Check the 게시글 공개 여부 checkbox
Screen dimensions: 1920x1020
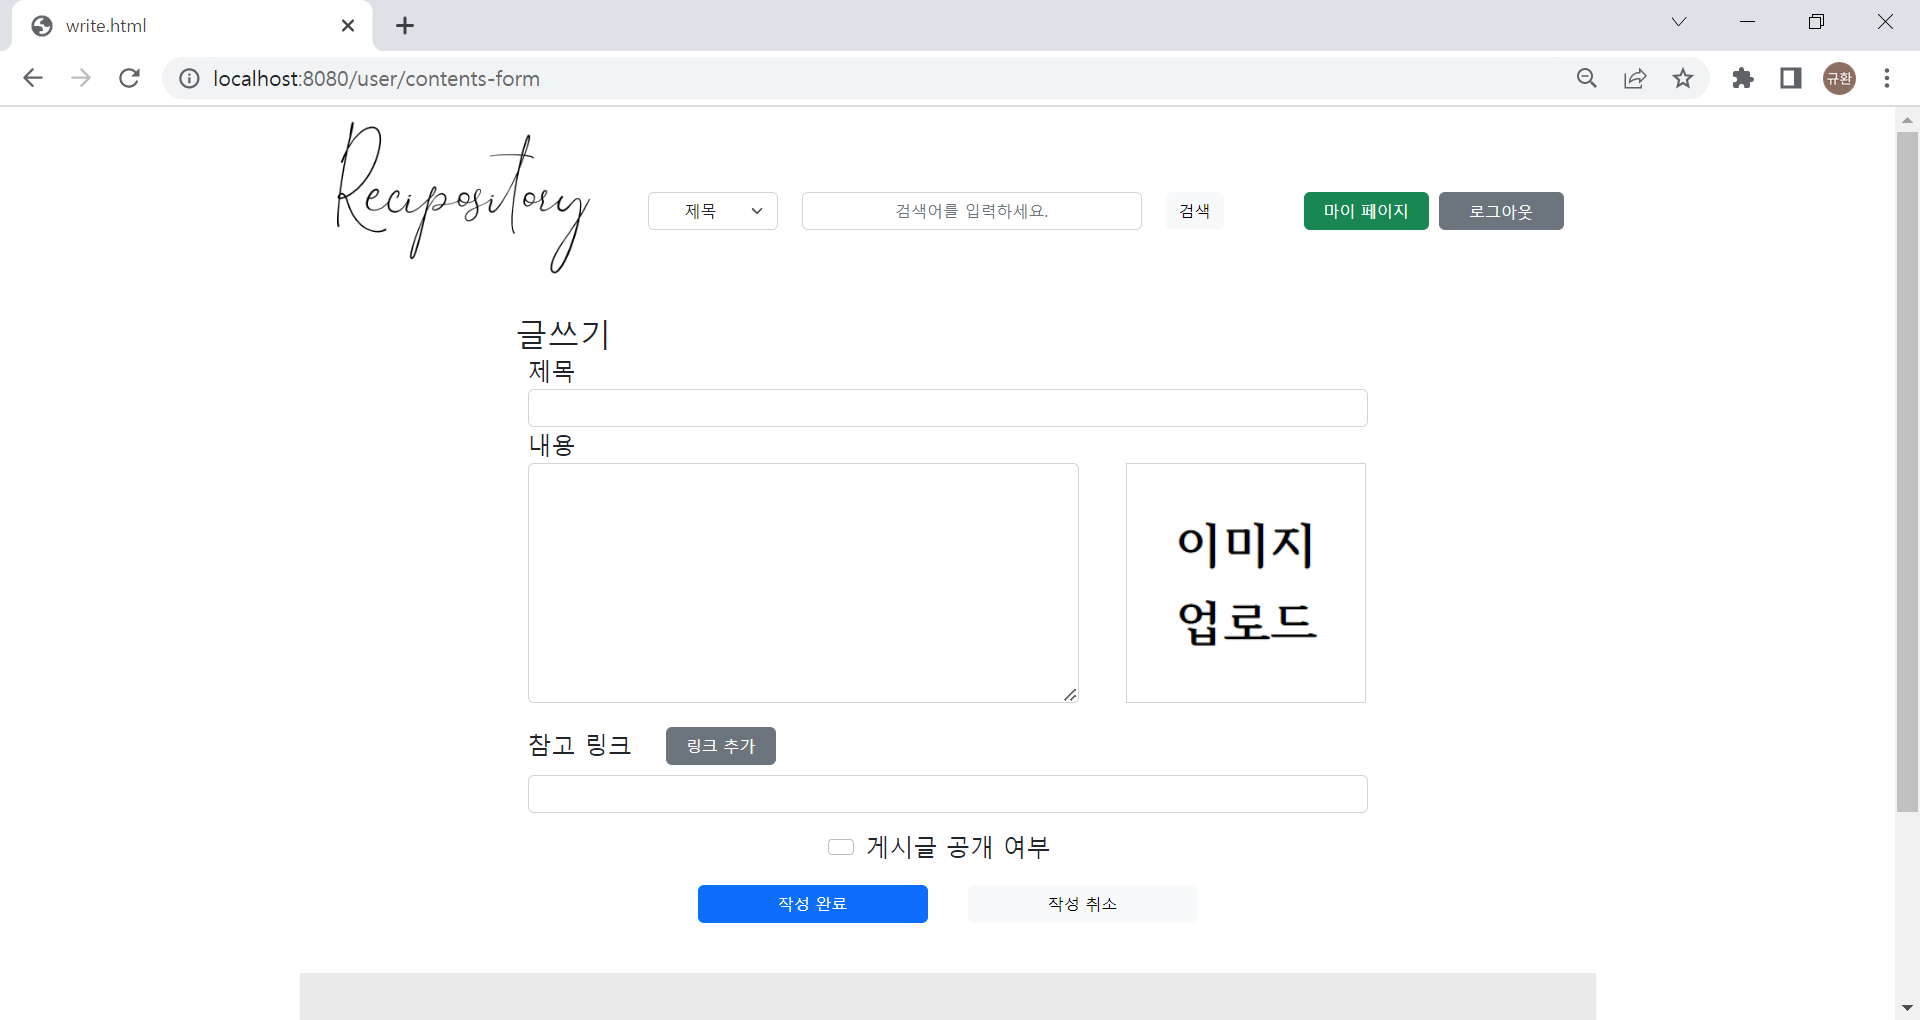pyautogui.click(x=840, y=846)
